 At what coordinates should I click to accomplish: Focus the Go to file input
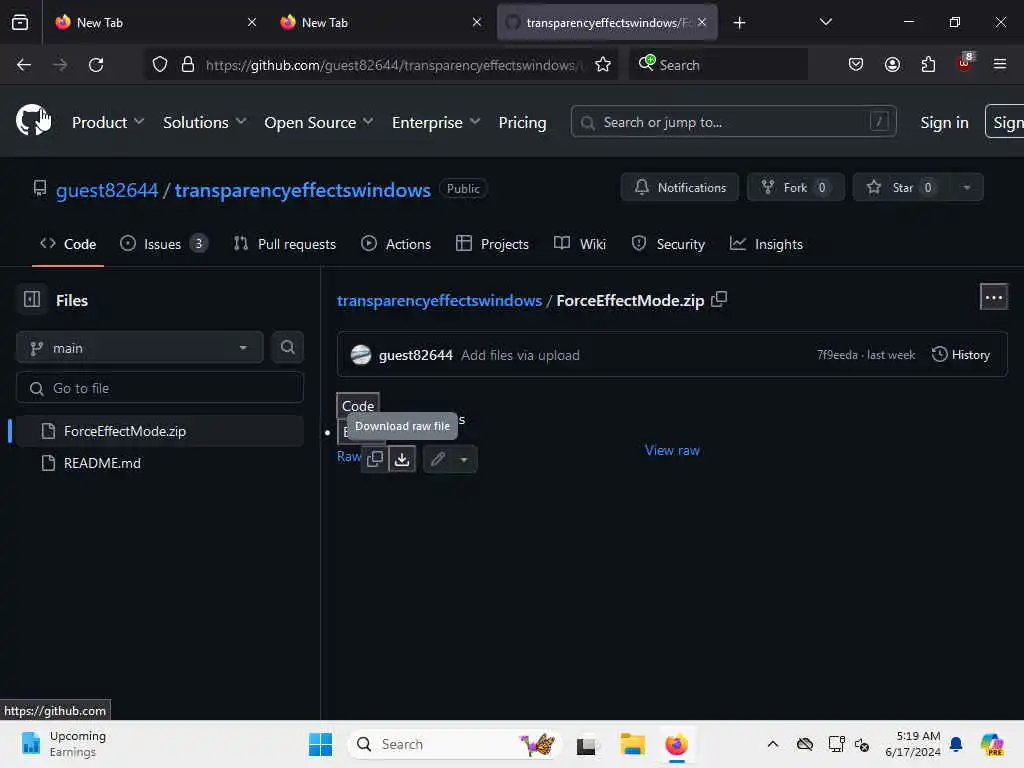(159, 388)
